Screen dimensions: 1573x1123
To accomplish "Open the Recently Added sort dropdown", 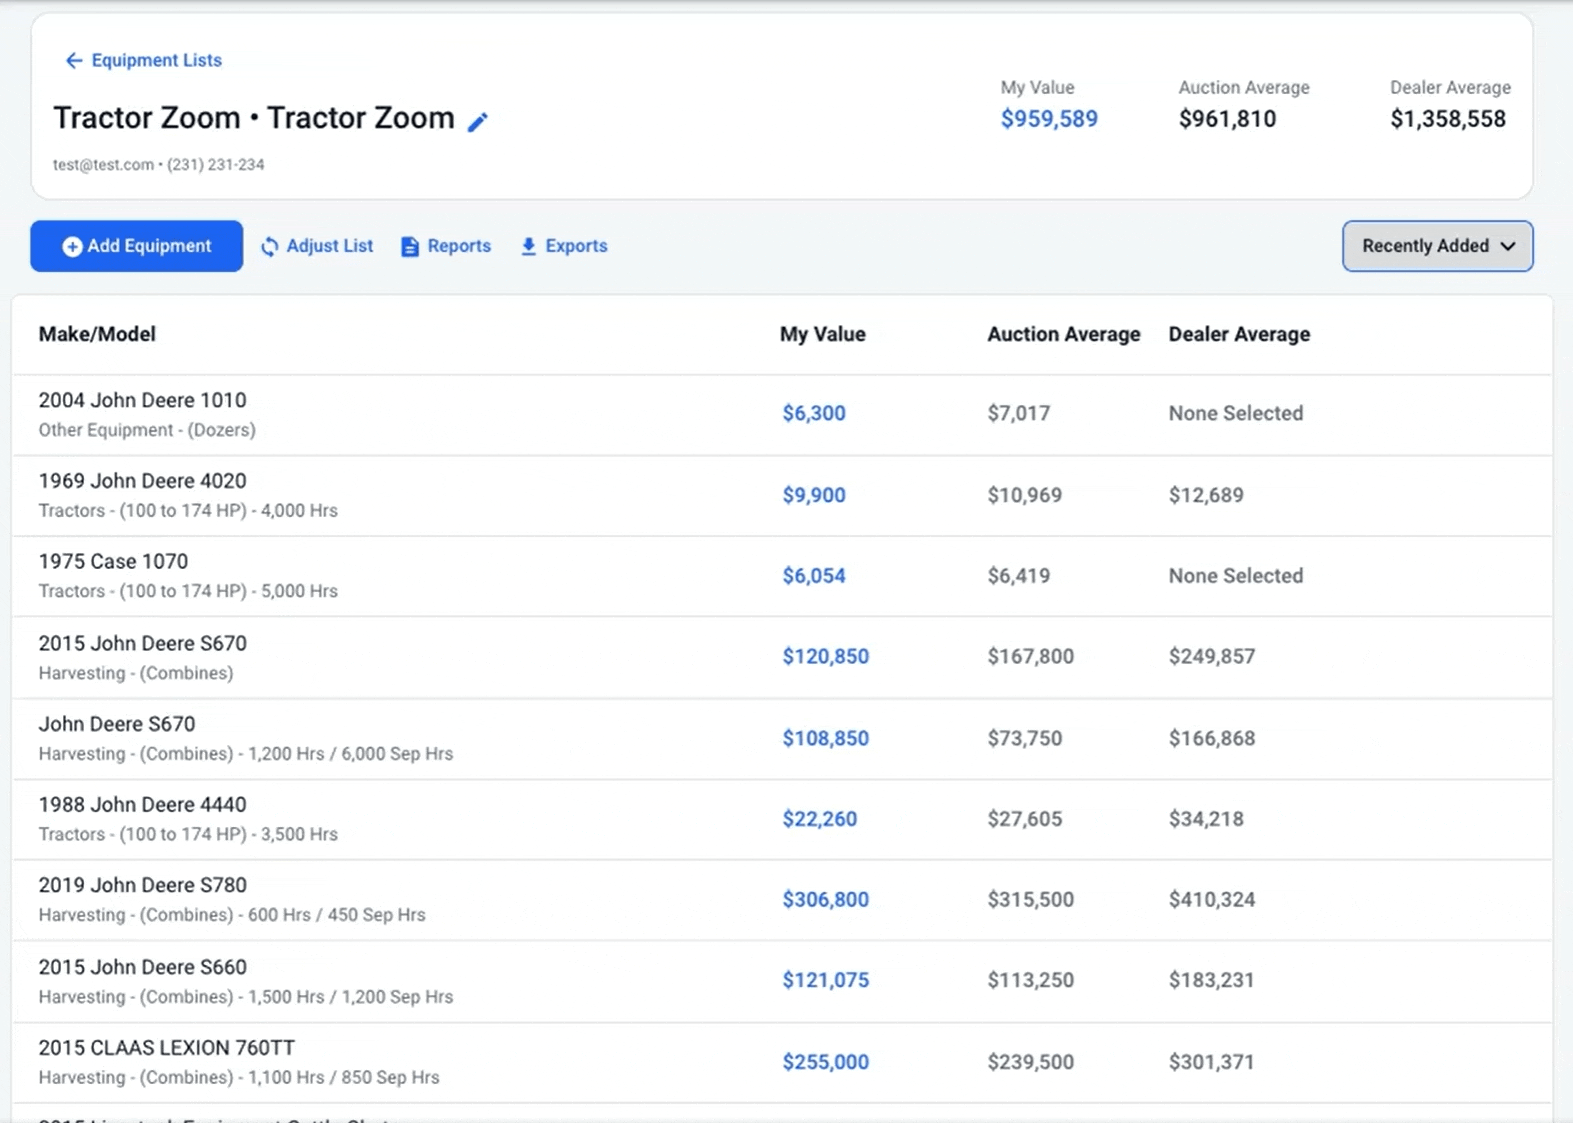I will (1437, 246).
